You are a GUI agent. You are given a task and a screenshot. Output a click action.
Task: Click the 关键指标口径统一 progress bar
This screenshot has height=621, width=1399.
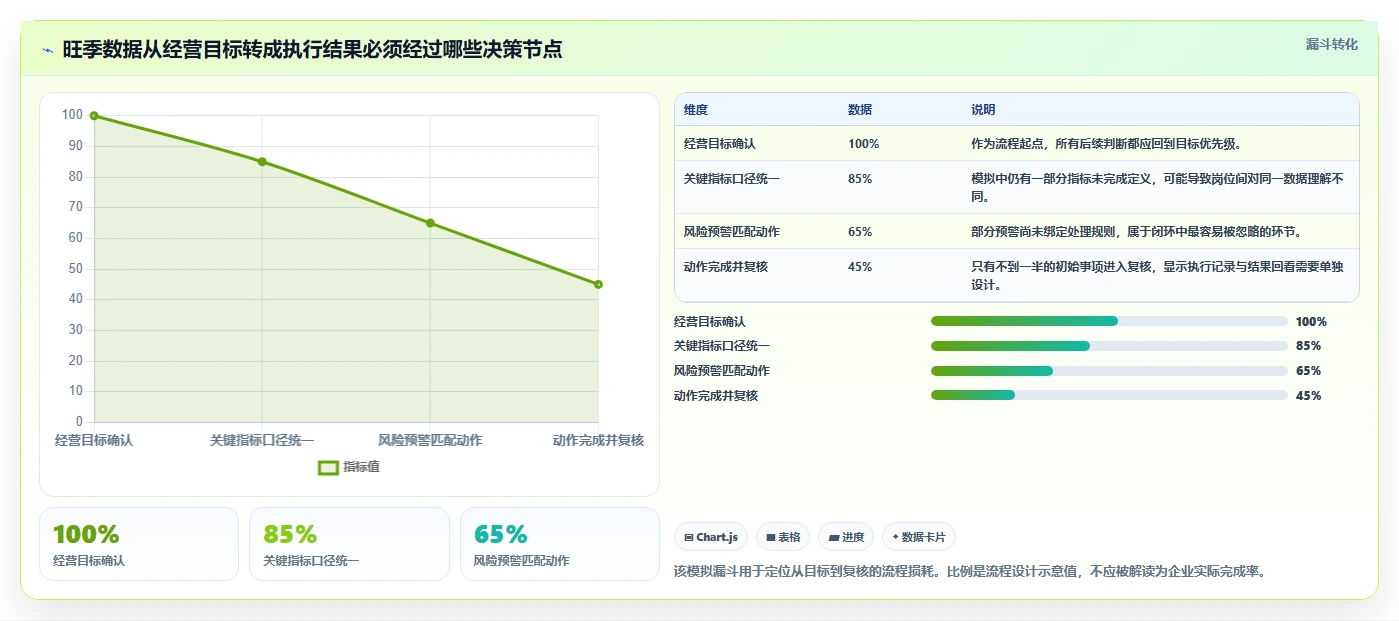pos(1109,346)
